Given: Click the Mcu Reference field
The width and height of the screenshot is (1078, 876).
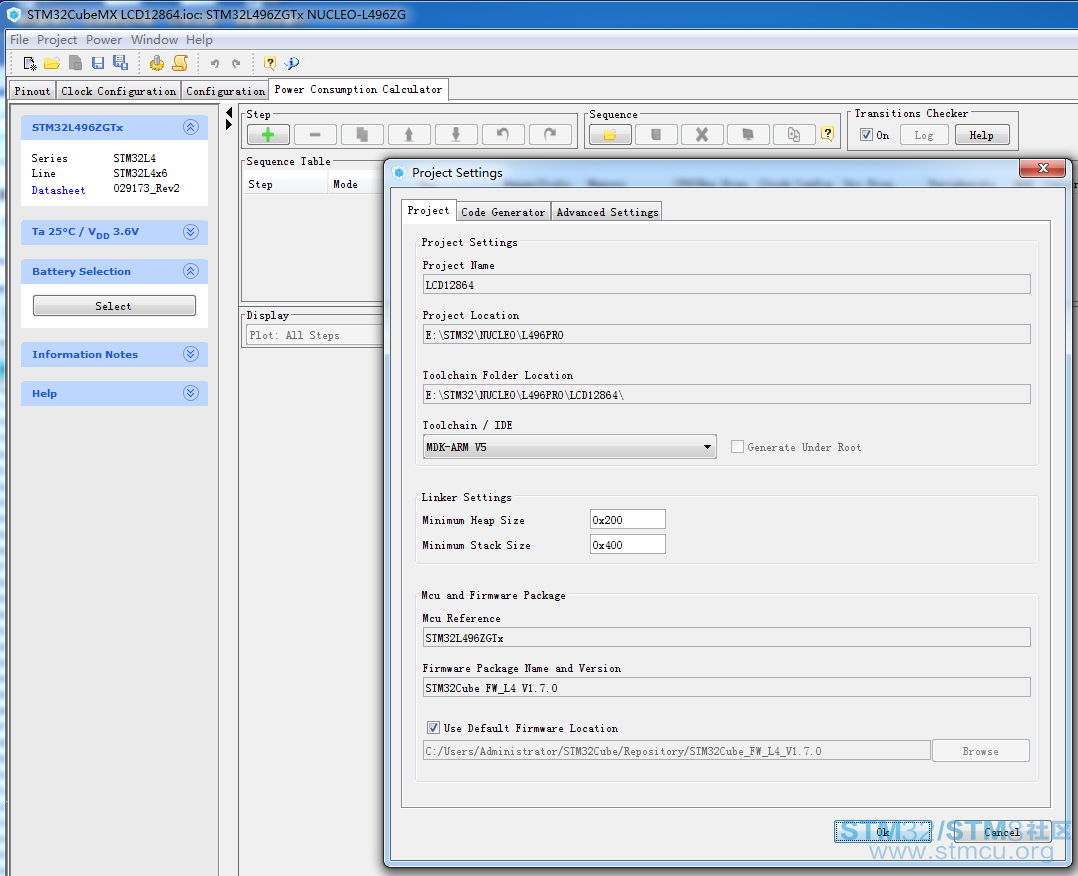Looking at the screenshot, I should 726,637.
